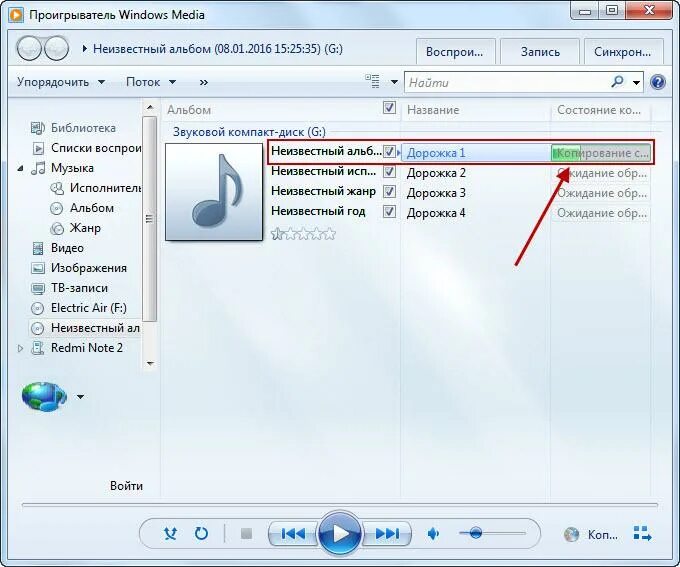Click Неизвестный жанр genre text
680x567 pixels.
(x=324, y=191)
